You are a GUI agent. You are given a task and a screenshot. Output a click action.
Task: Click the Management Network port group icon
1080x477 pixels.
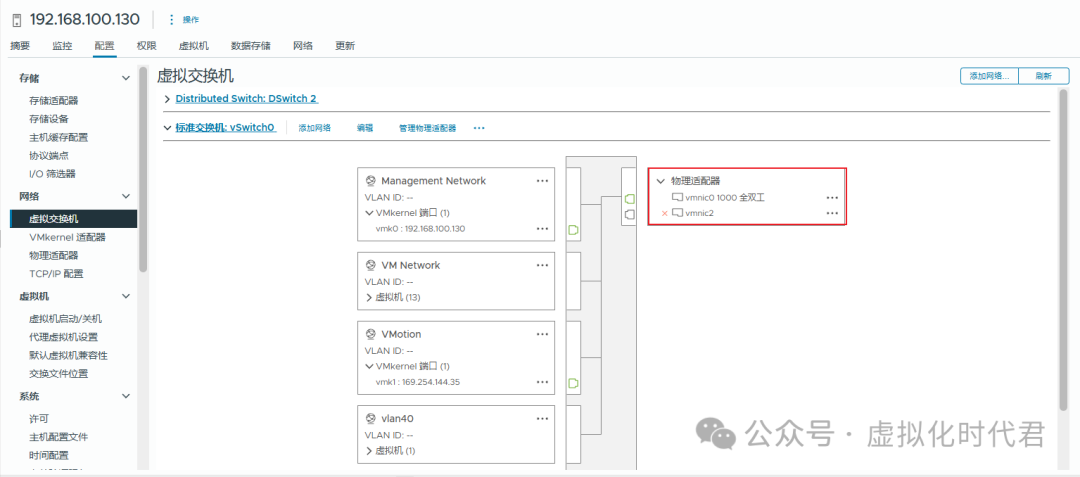point(371,181)
